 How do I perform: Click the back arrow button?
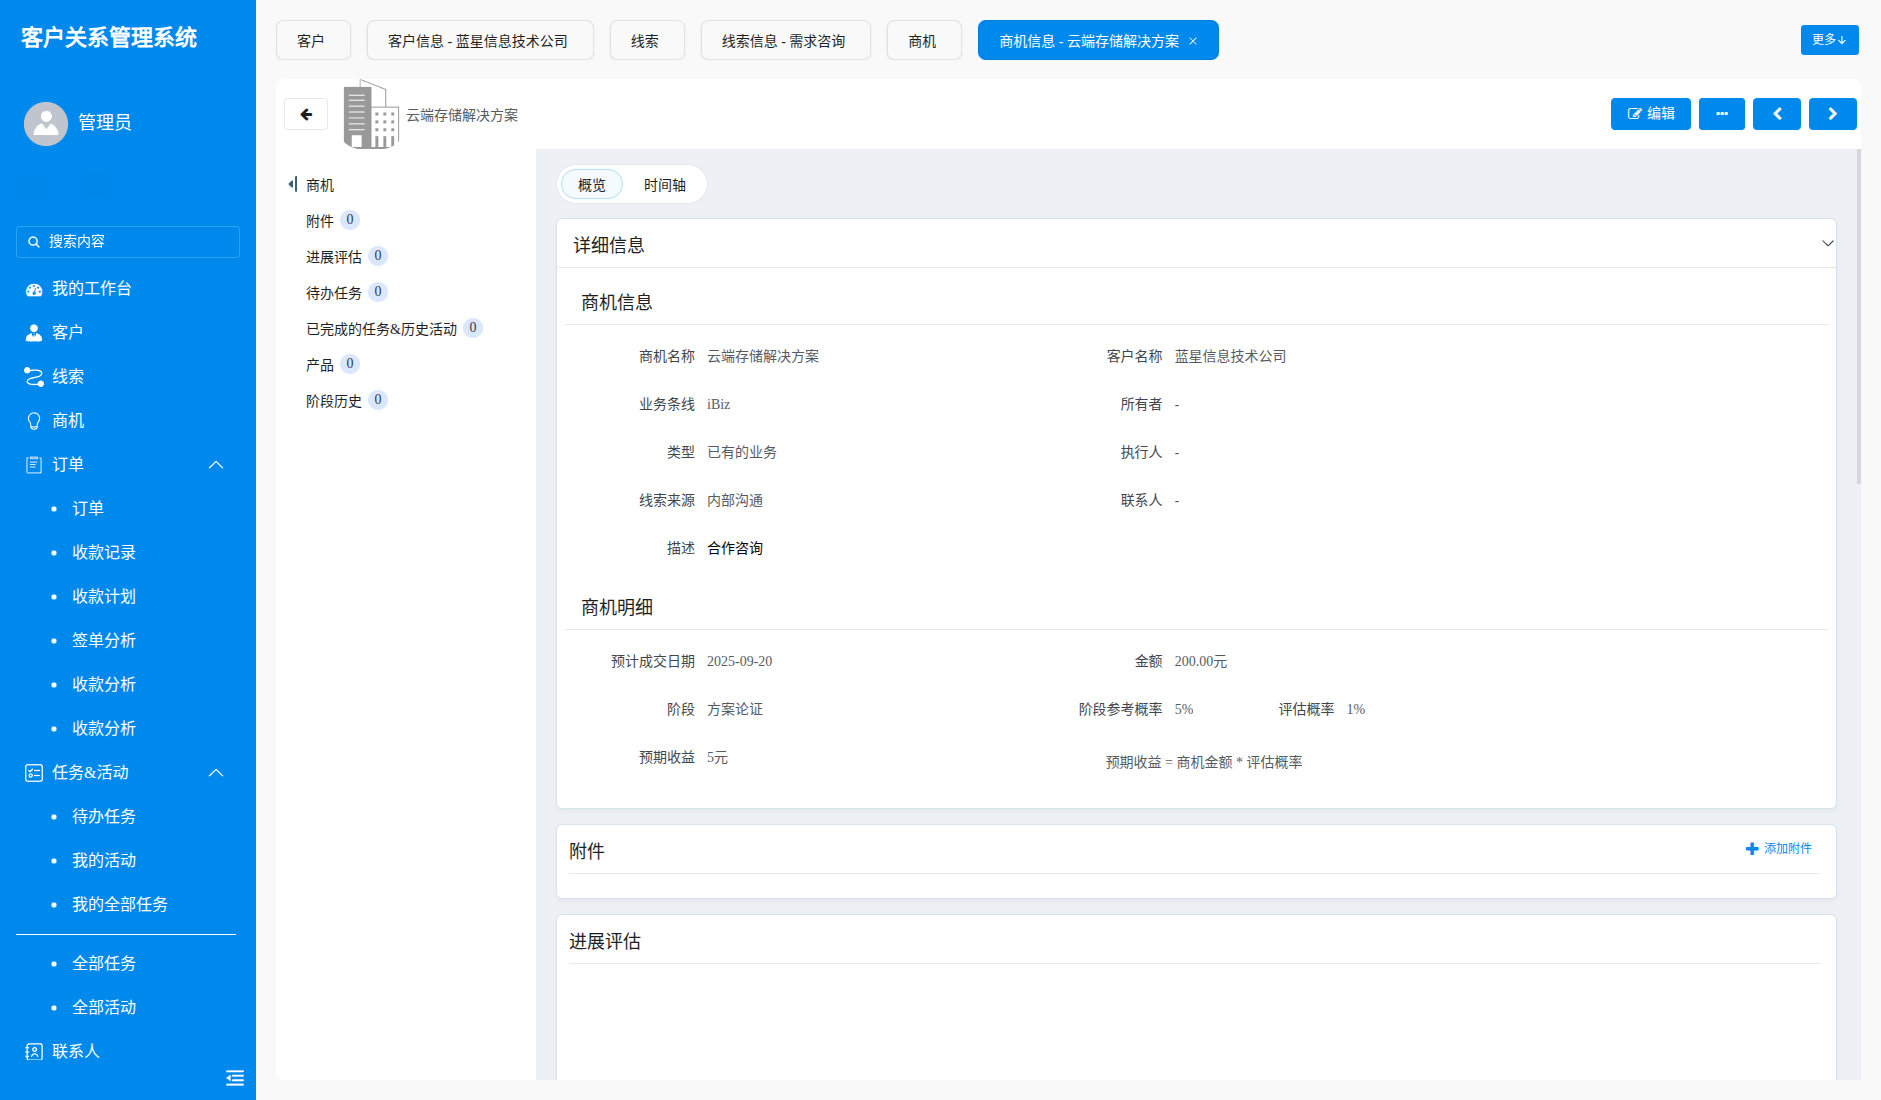click(306, 114)
